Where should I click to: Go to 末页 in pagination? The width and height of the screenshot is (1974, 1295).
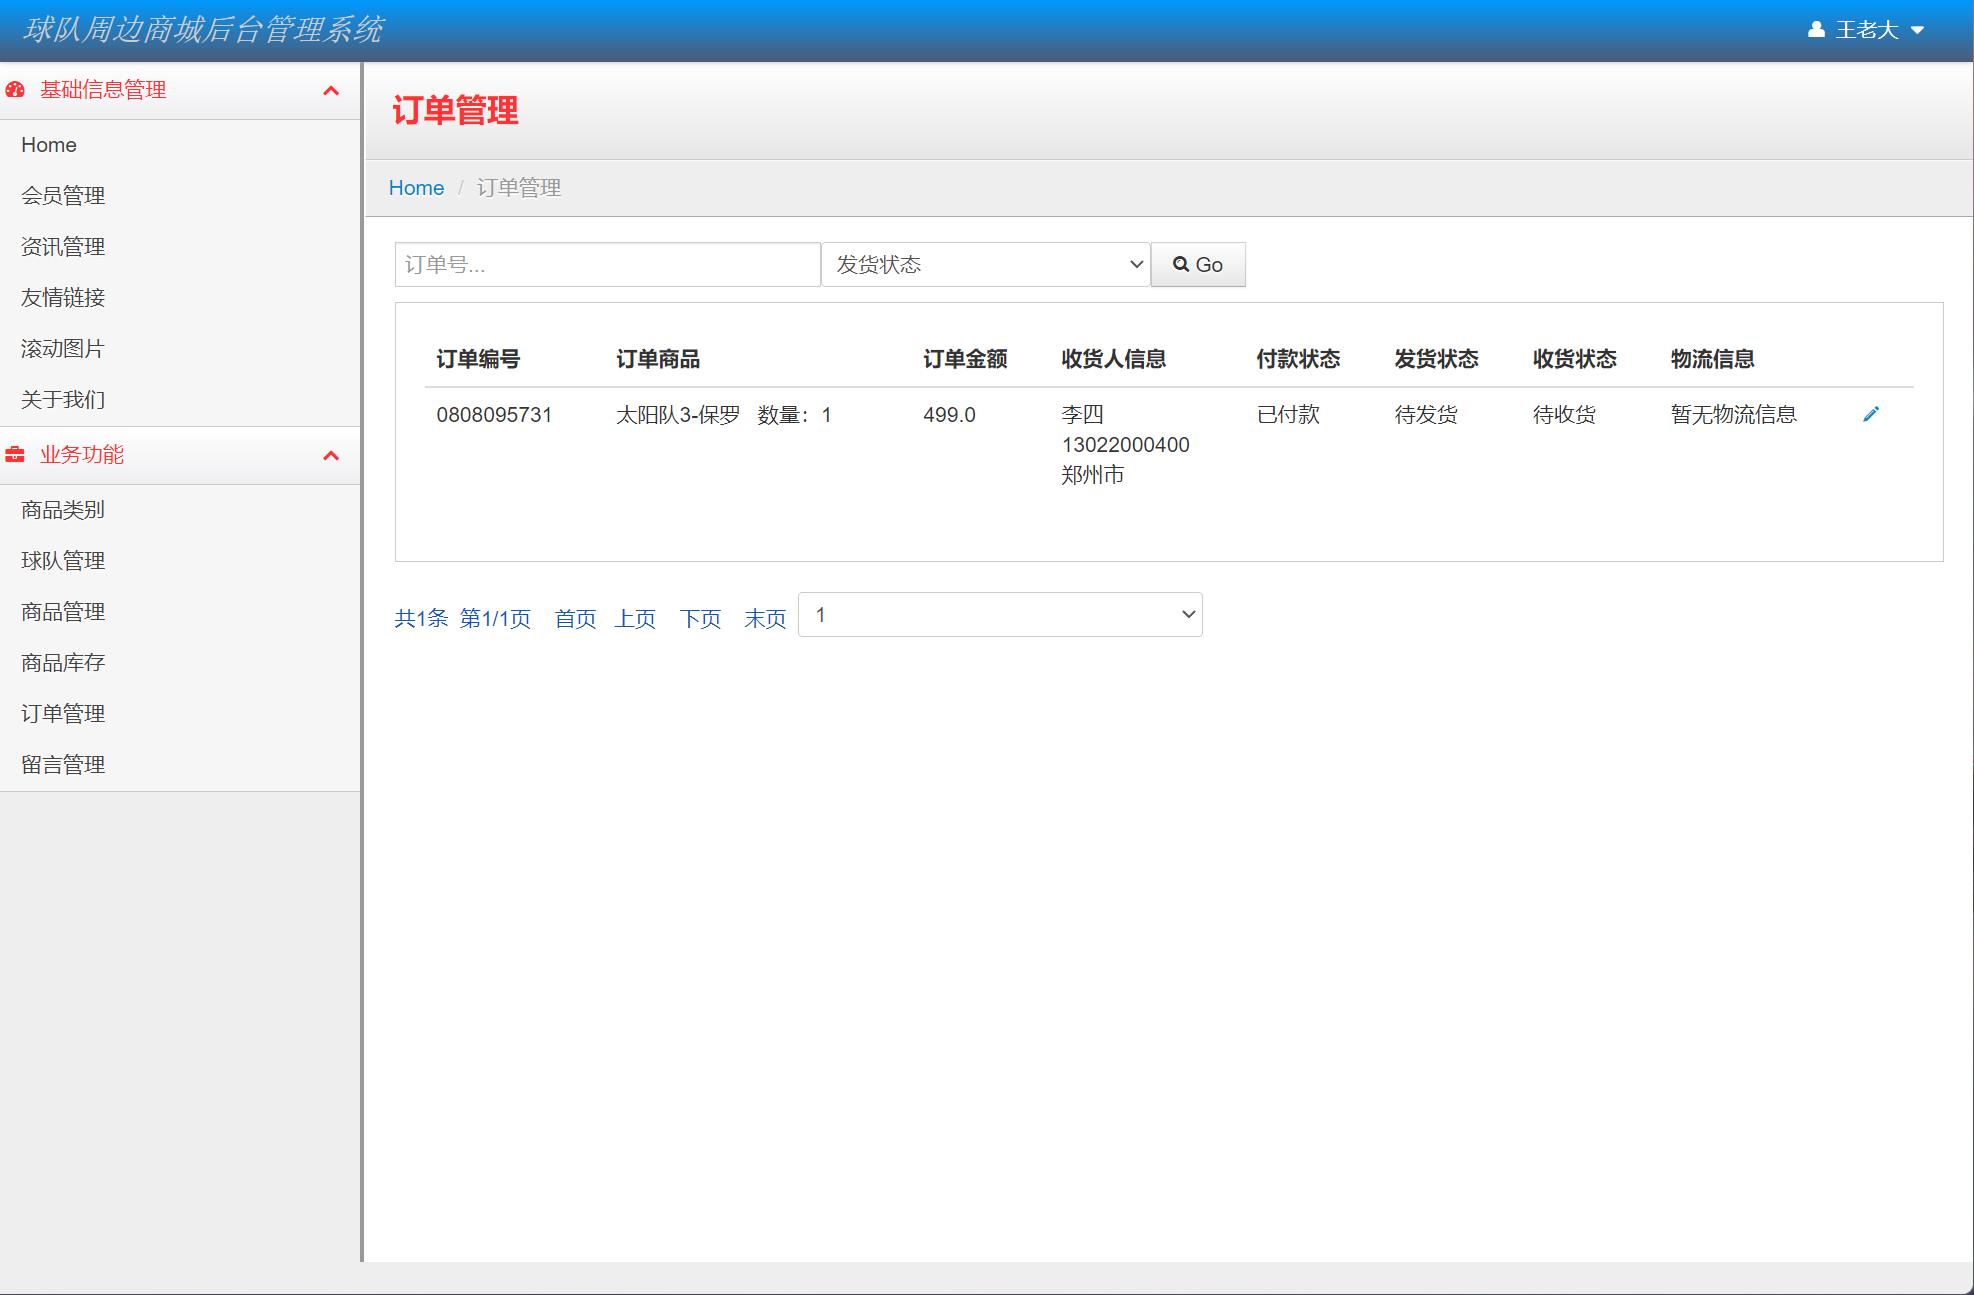[x=764, y=618]
